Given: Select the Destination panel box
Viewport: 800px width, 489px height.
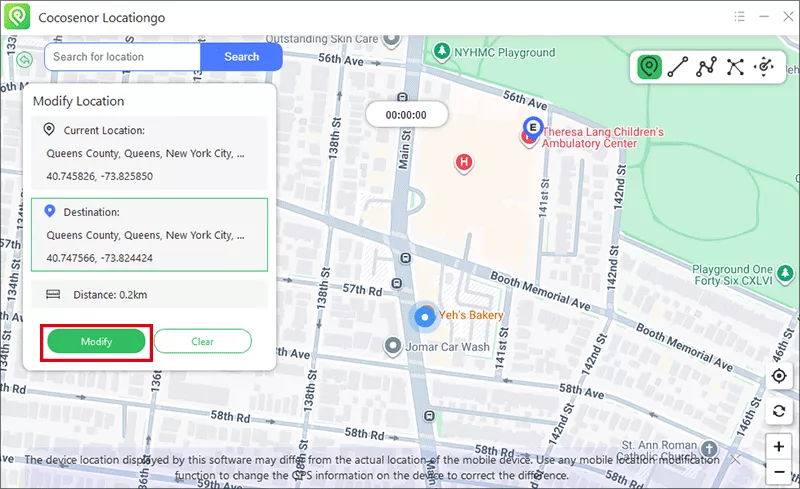Looking at the screenshot, I should (148, 235).
